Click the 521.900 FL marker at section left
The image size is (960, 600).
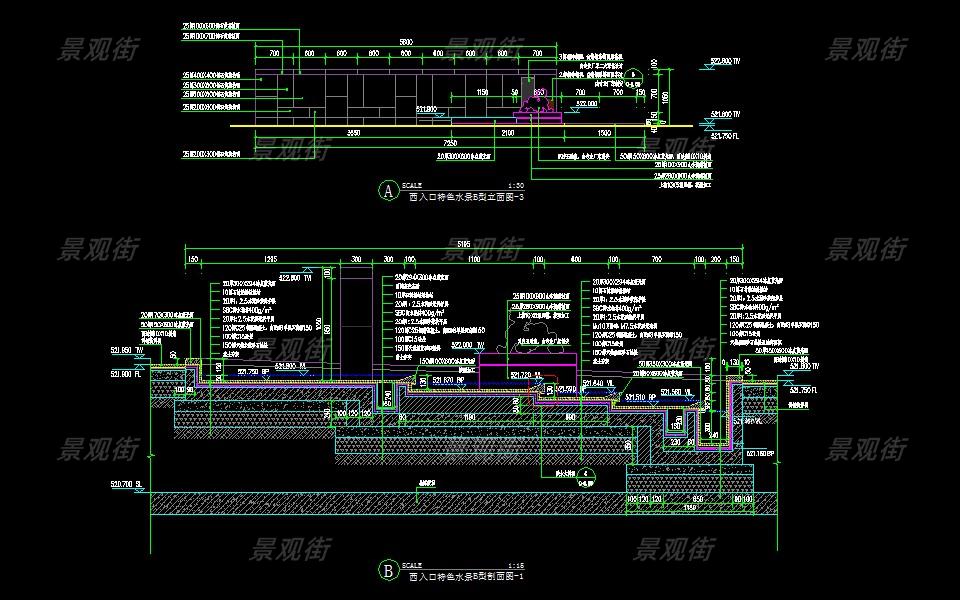pos(126,374)
